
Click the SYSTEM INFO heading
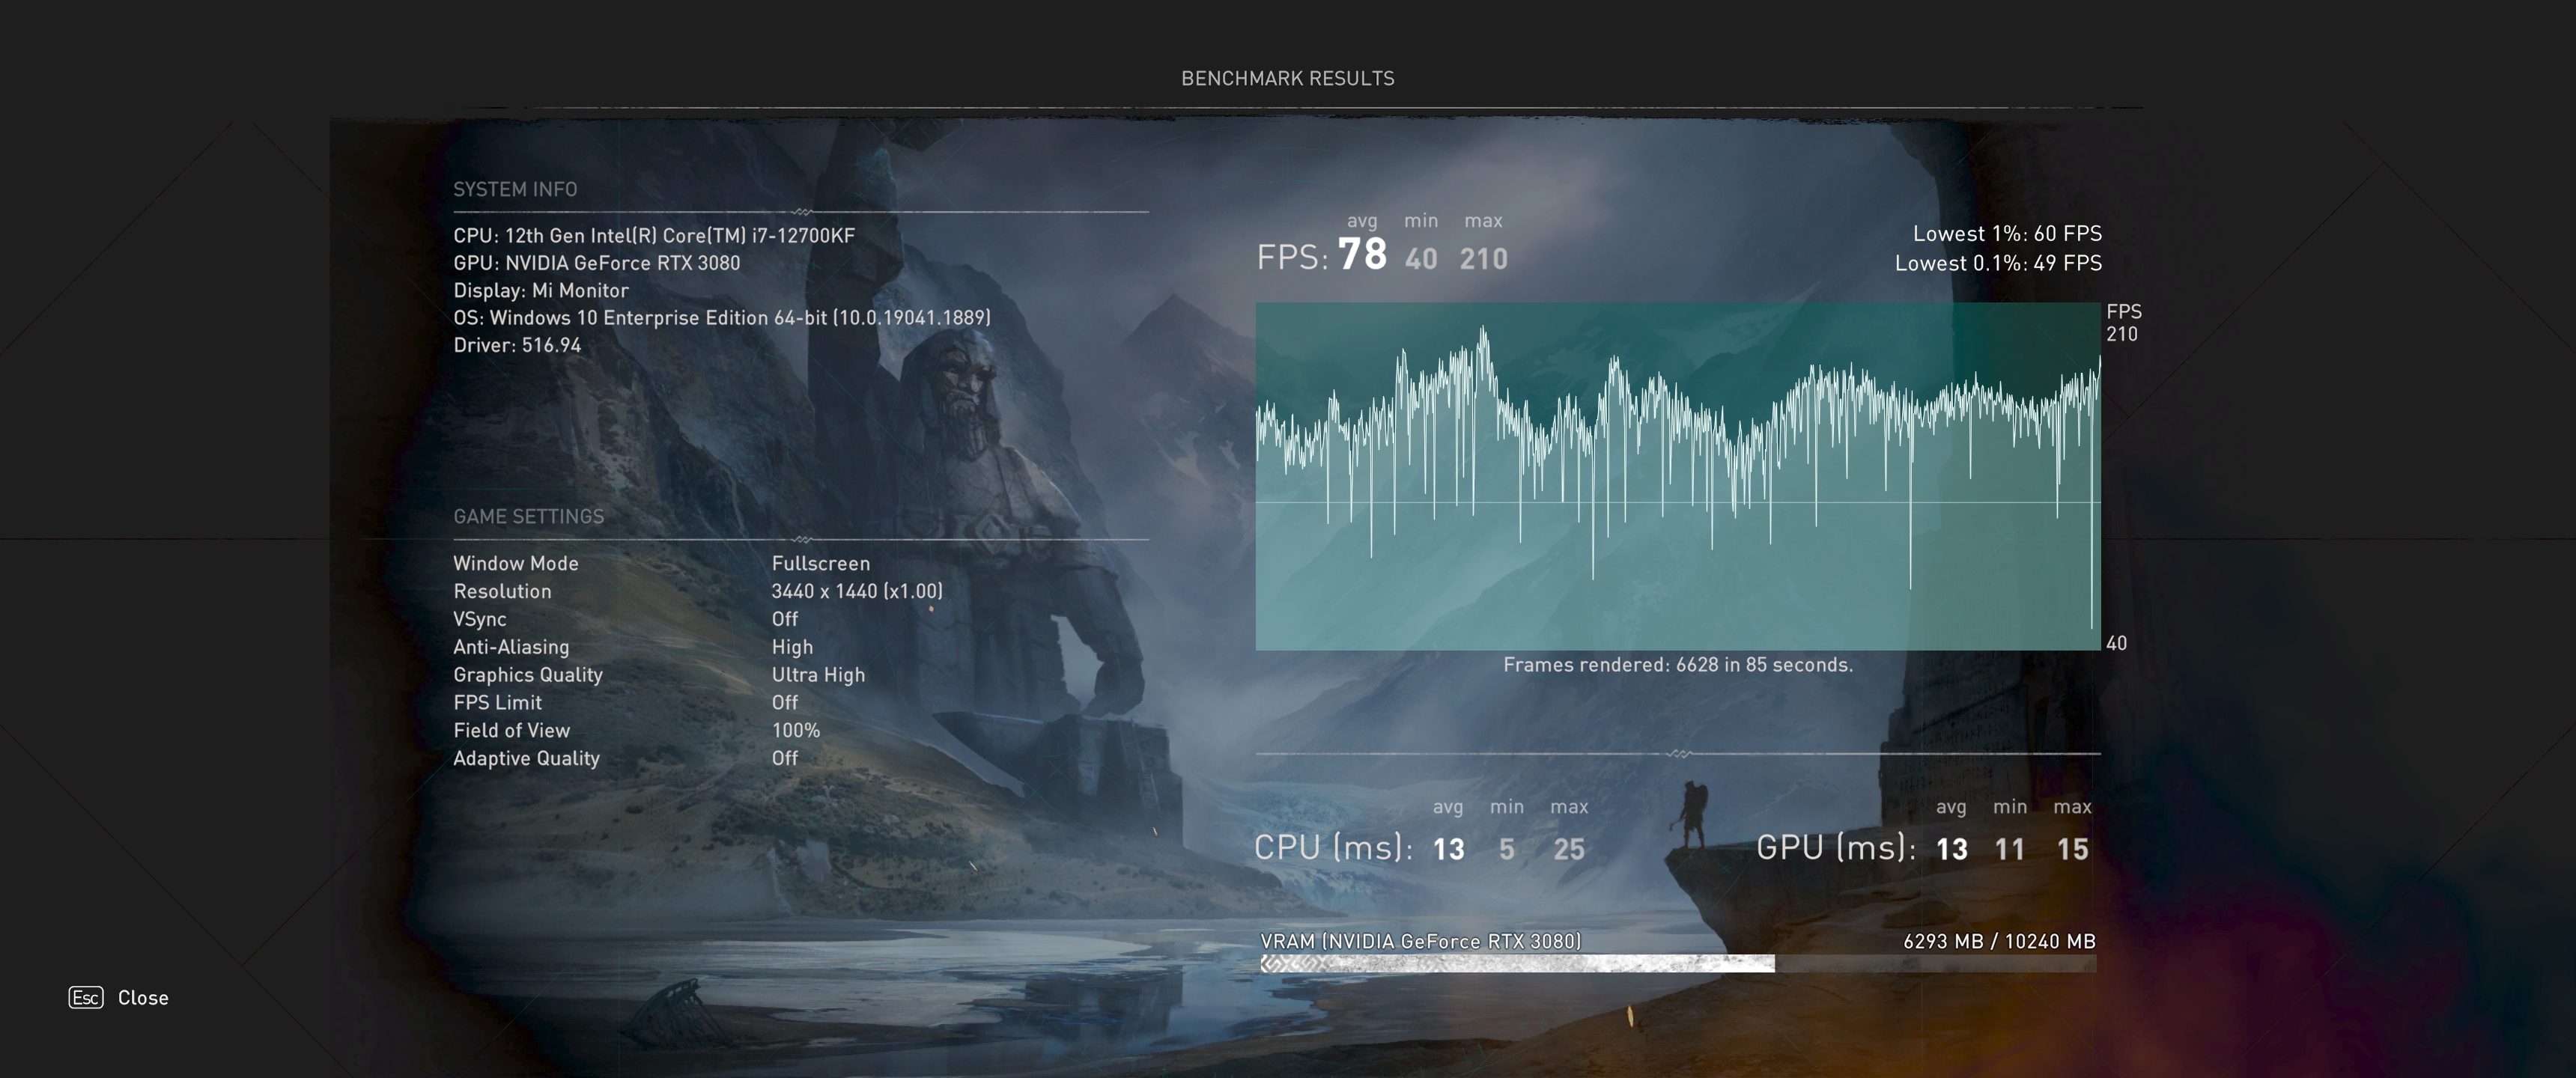click(515, 189)
